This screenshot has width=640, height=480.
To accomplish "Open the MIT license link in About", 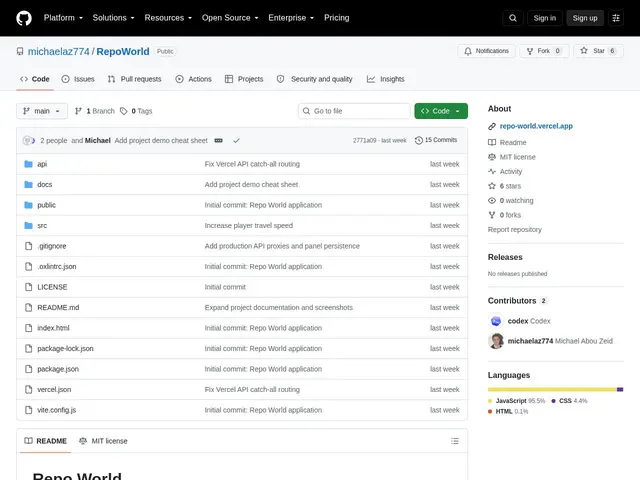I will [x=517, y=157].
